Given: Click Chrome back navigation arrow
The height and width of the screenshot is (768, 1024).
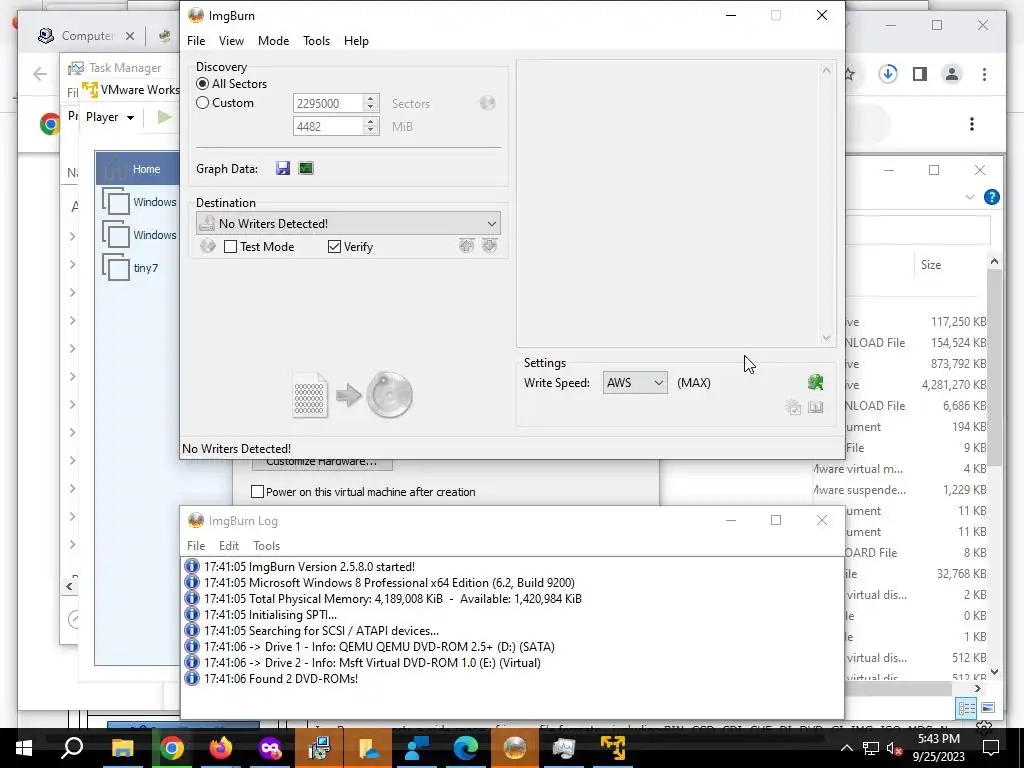Looking at the screenshot, I should point(40,74).
